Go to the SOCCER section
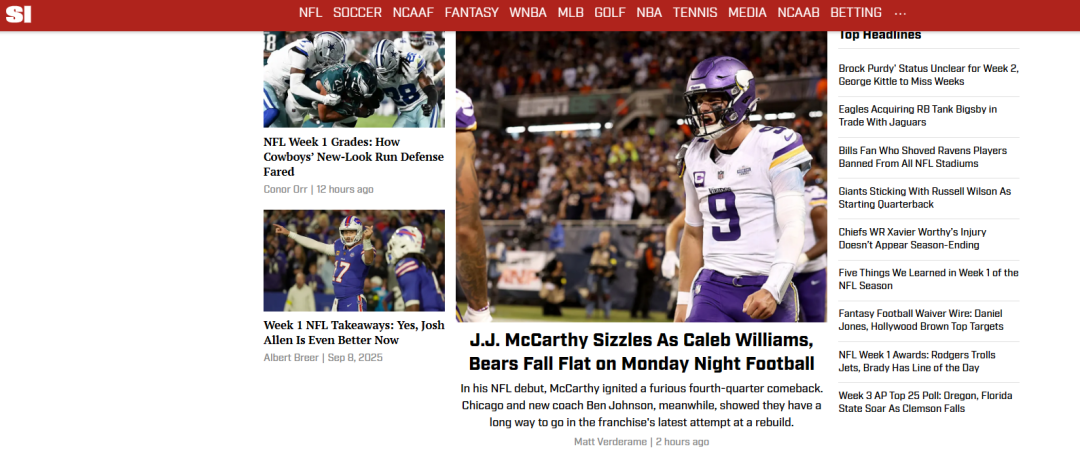The height and width of the screenshot is (452, 1080). (357, 12)
